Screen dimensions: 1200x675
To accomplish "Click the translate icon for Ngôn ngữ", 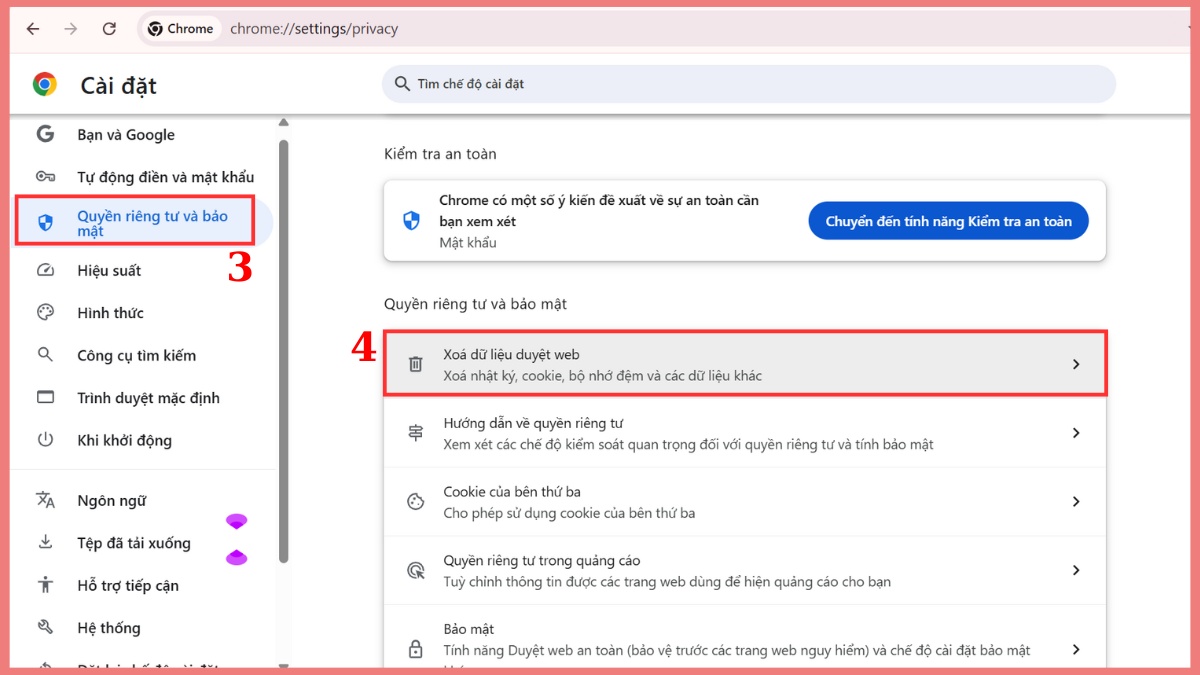I will 45,500.
